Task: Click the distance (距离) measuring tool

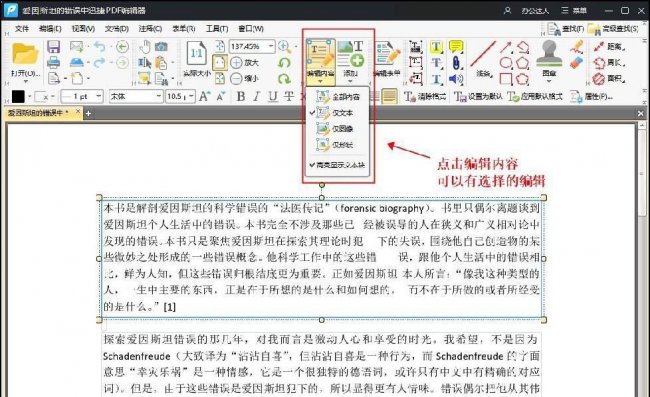Action: (x=609, y=46)
